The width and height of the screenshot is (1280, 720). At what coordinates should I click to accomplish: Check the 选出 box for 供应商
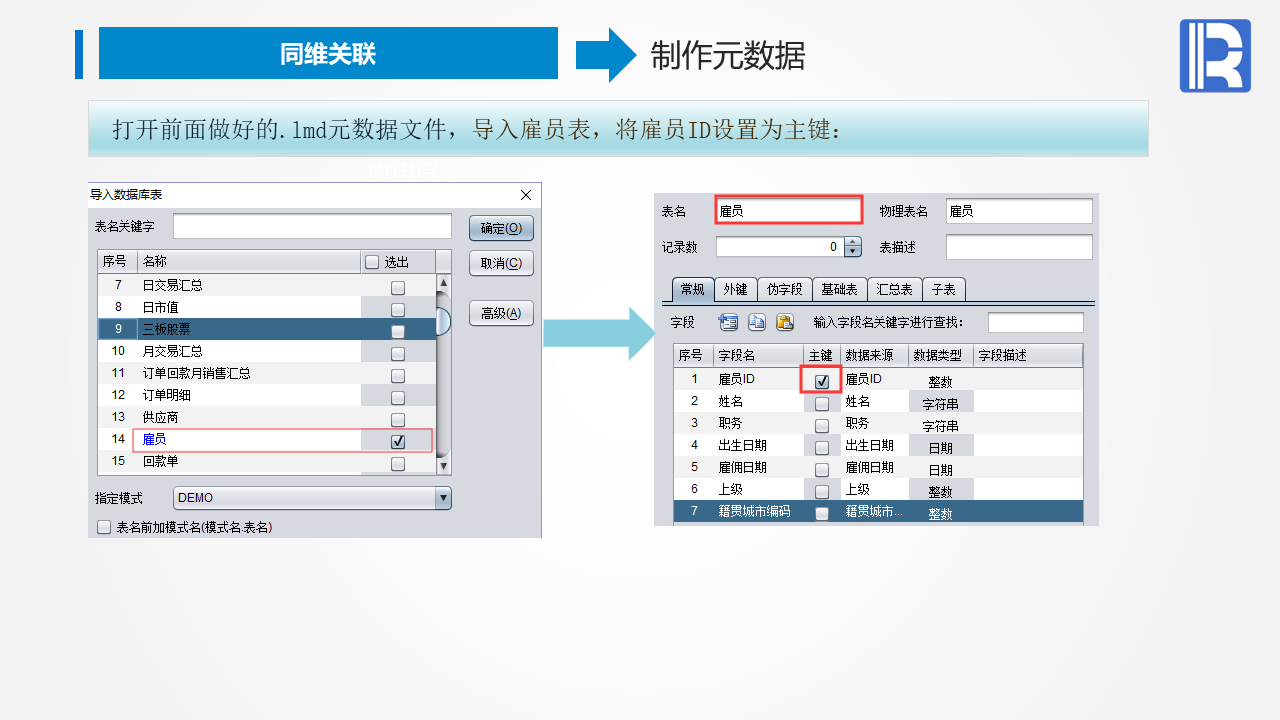(x=398, y=419)
